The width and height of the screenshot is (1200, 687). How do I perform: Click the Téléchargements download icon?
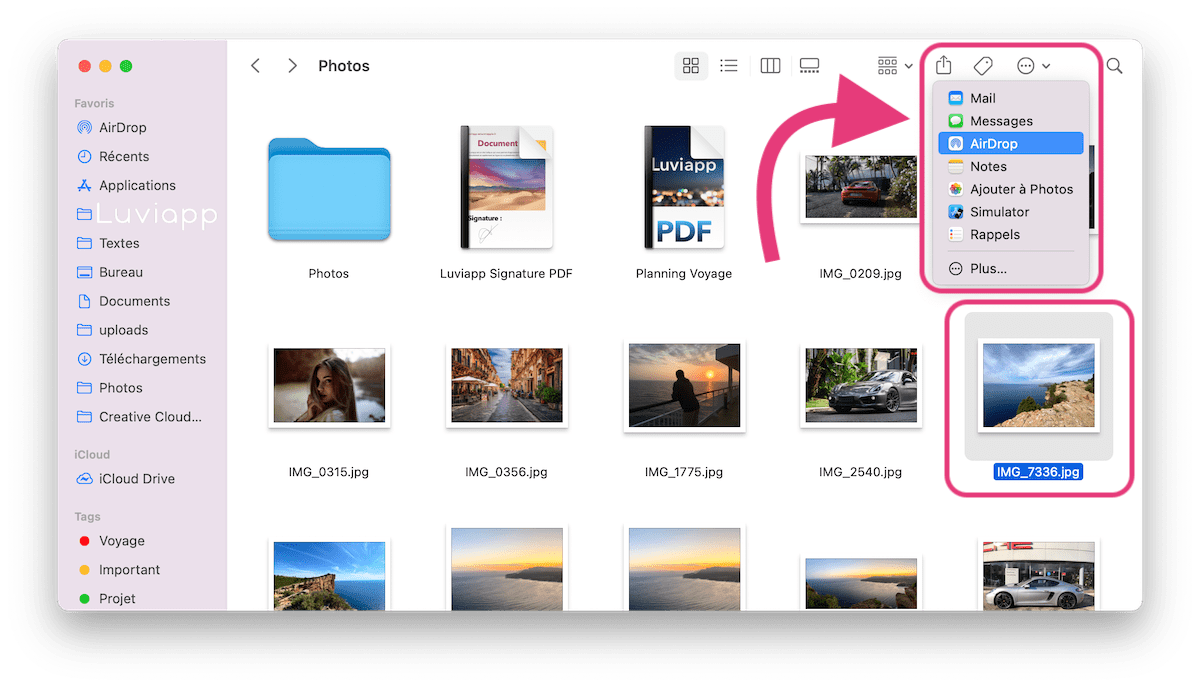[84, 360]
